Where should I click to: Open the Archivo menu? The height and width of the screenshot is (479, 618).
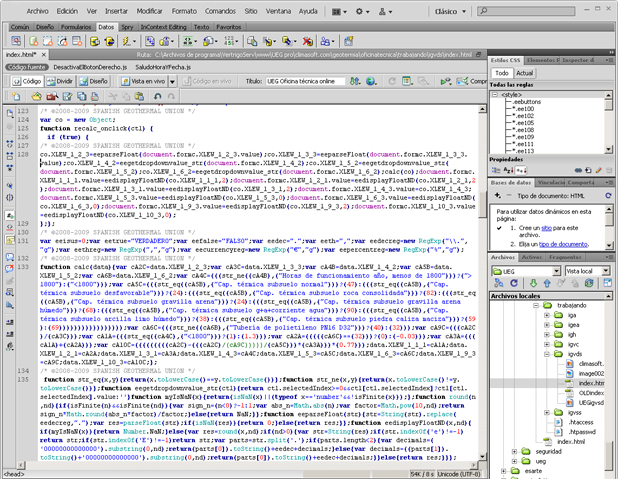click(x=37, y=11)
